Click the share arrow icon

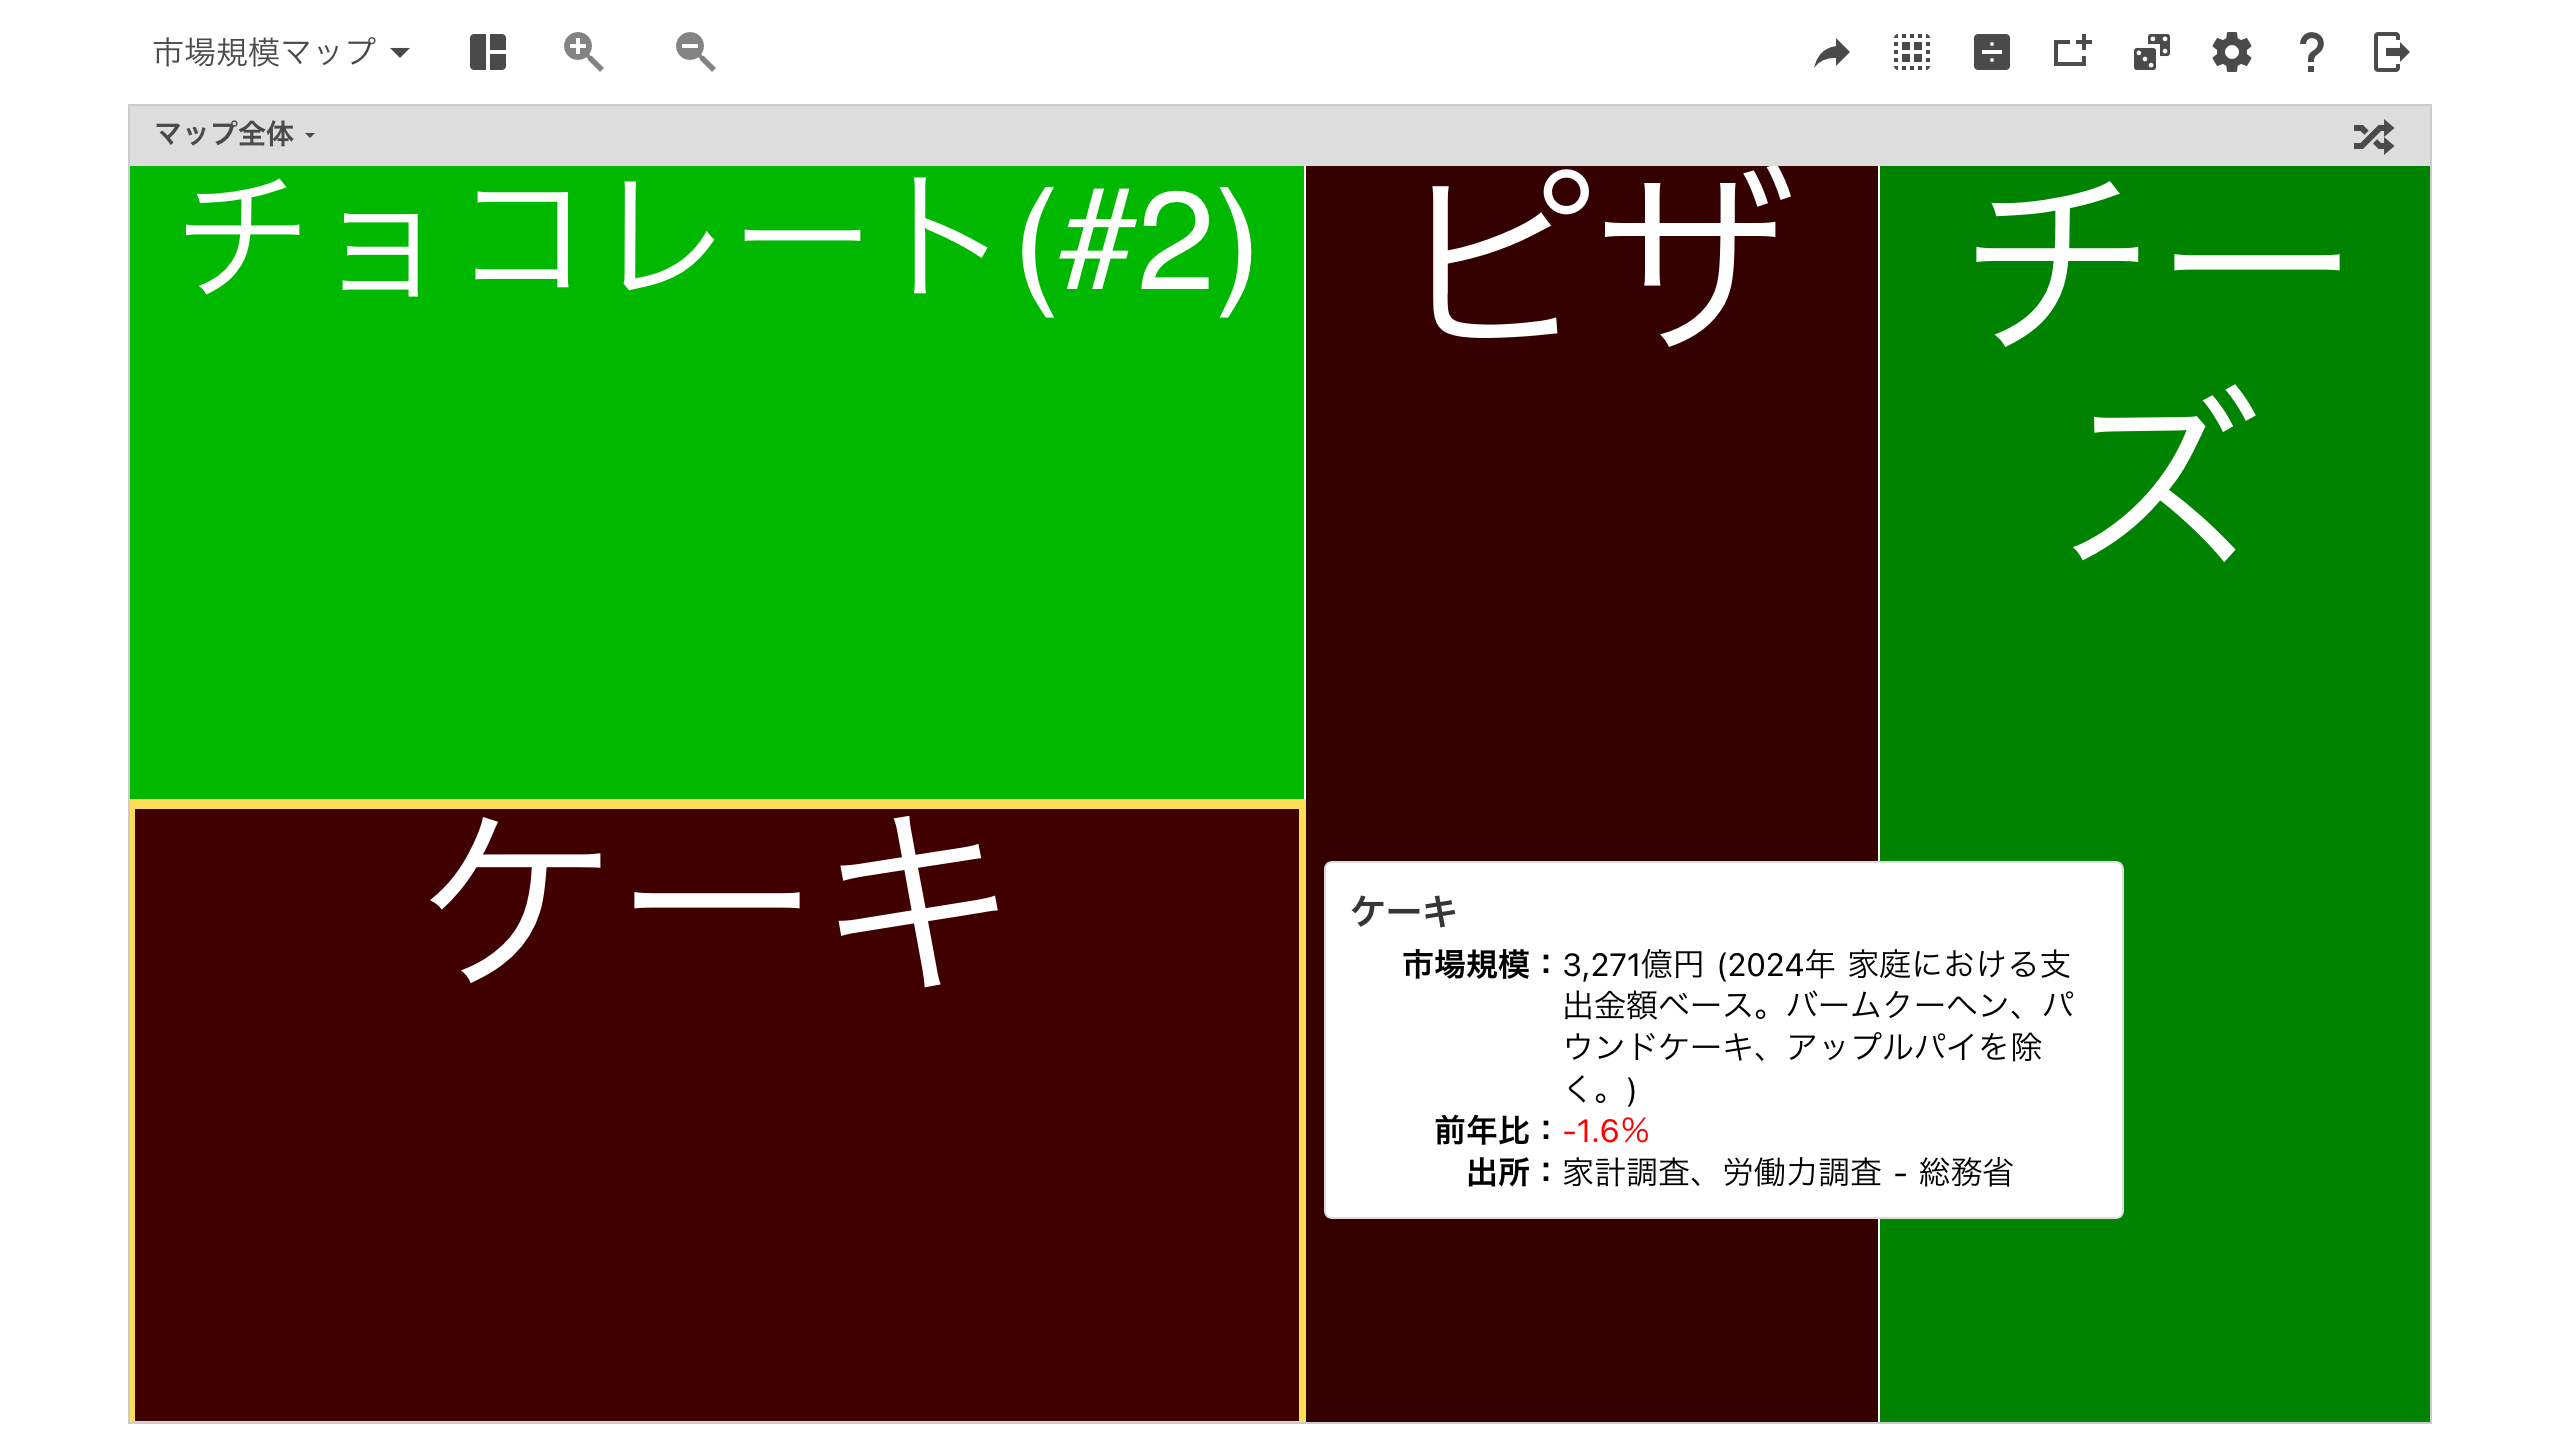(1832, 52)
